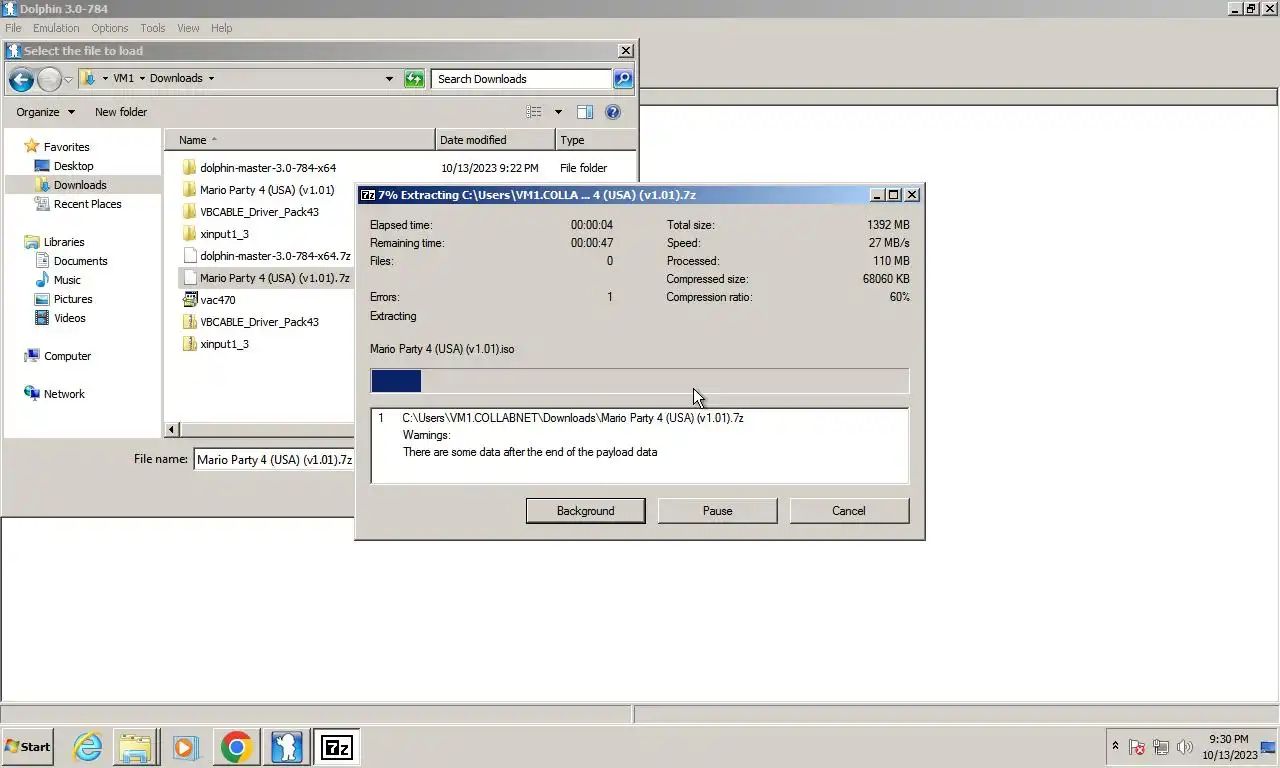Sort by the Type column header
This screenshot has width=1280, height=768.
[596, 140]
